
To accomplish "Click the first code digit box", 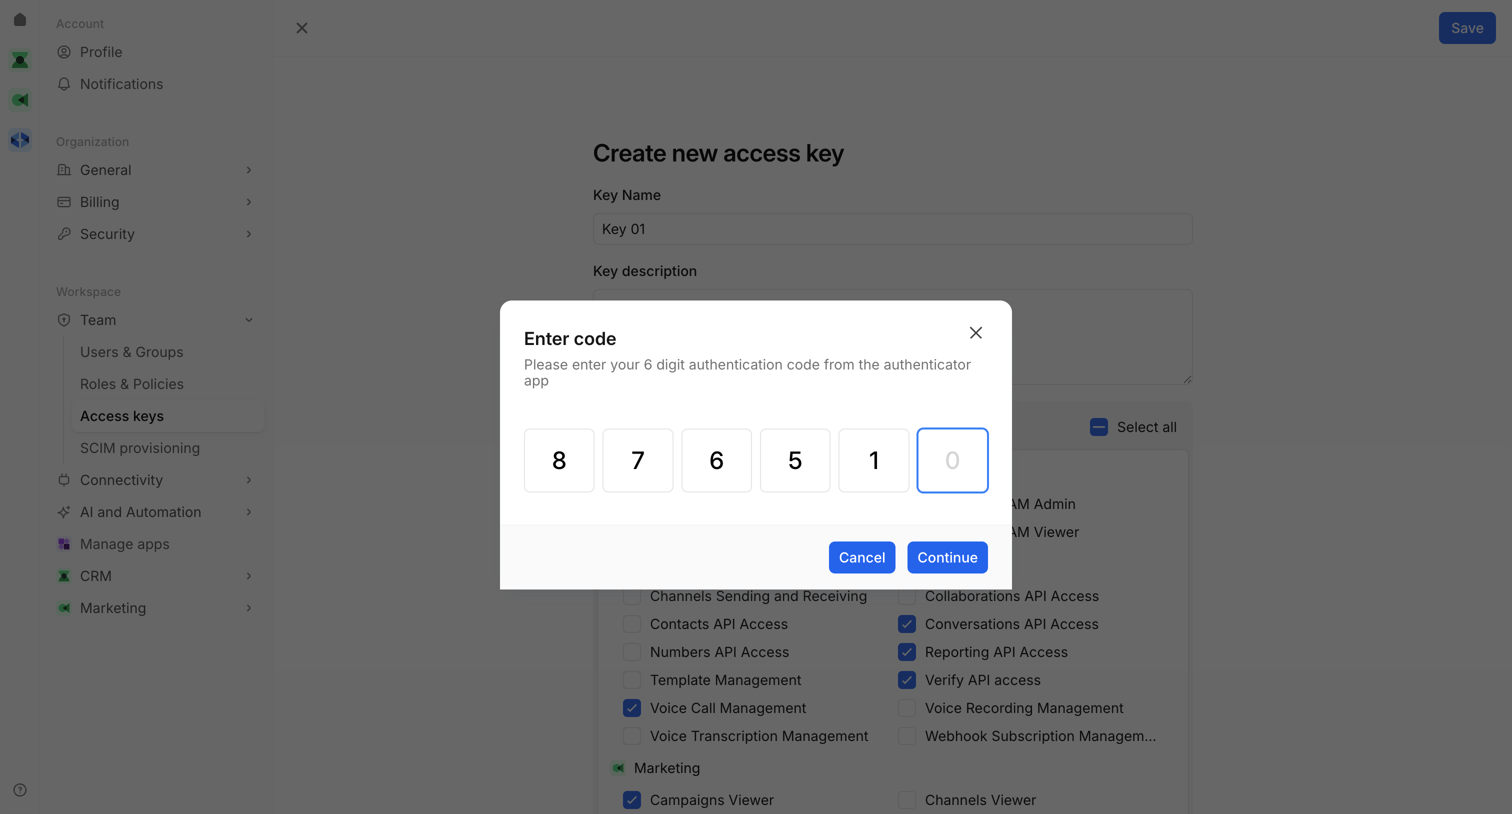I will coord(559,460).
